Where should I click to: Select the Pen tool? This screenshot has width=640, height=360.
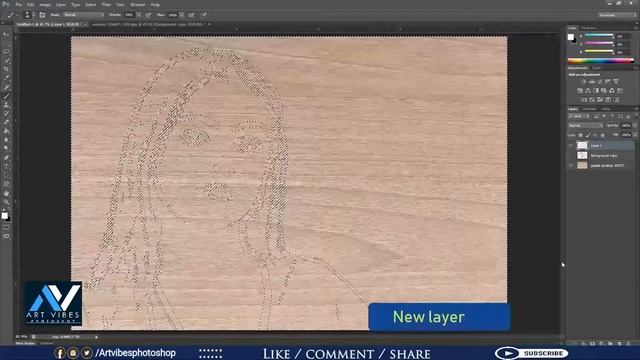point(6,158)
